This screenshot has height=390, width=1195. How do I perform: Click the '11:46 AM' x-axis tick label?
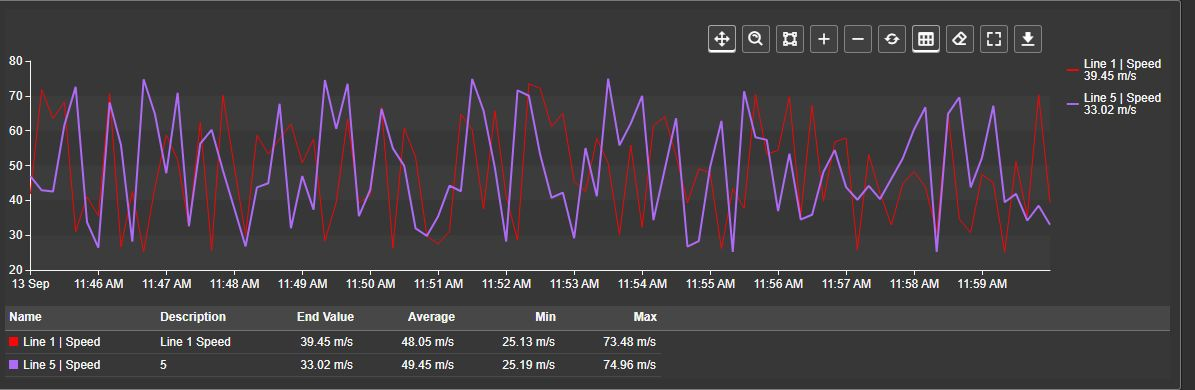click(x=98, y=284)
